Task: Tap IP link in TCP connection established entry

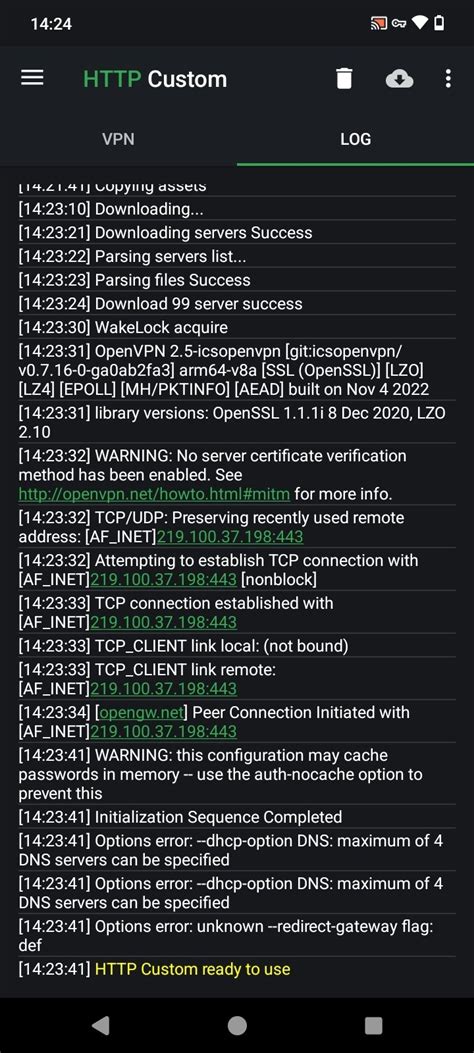Action: [164, 623]
